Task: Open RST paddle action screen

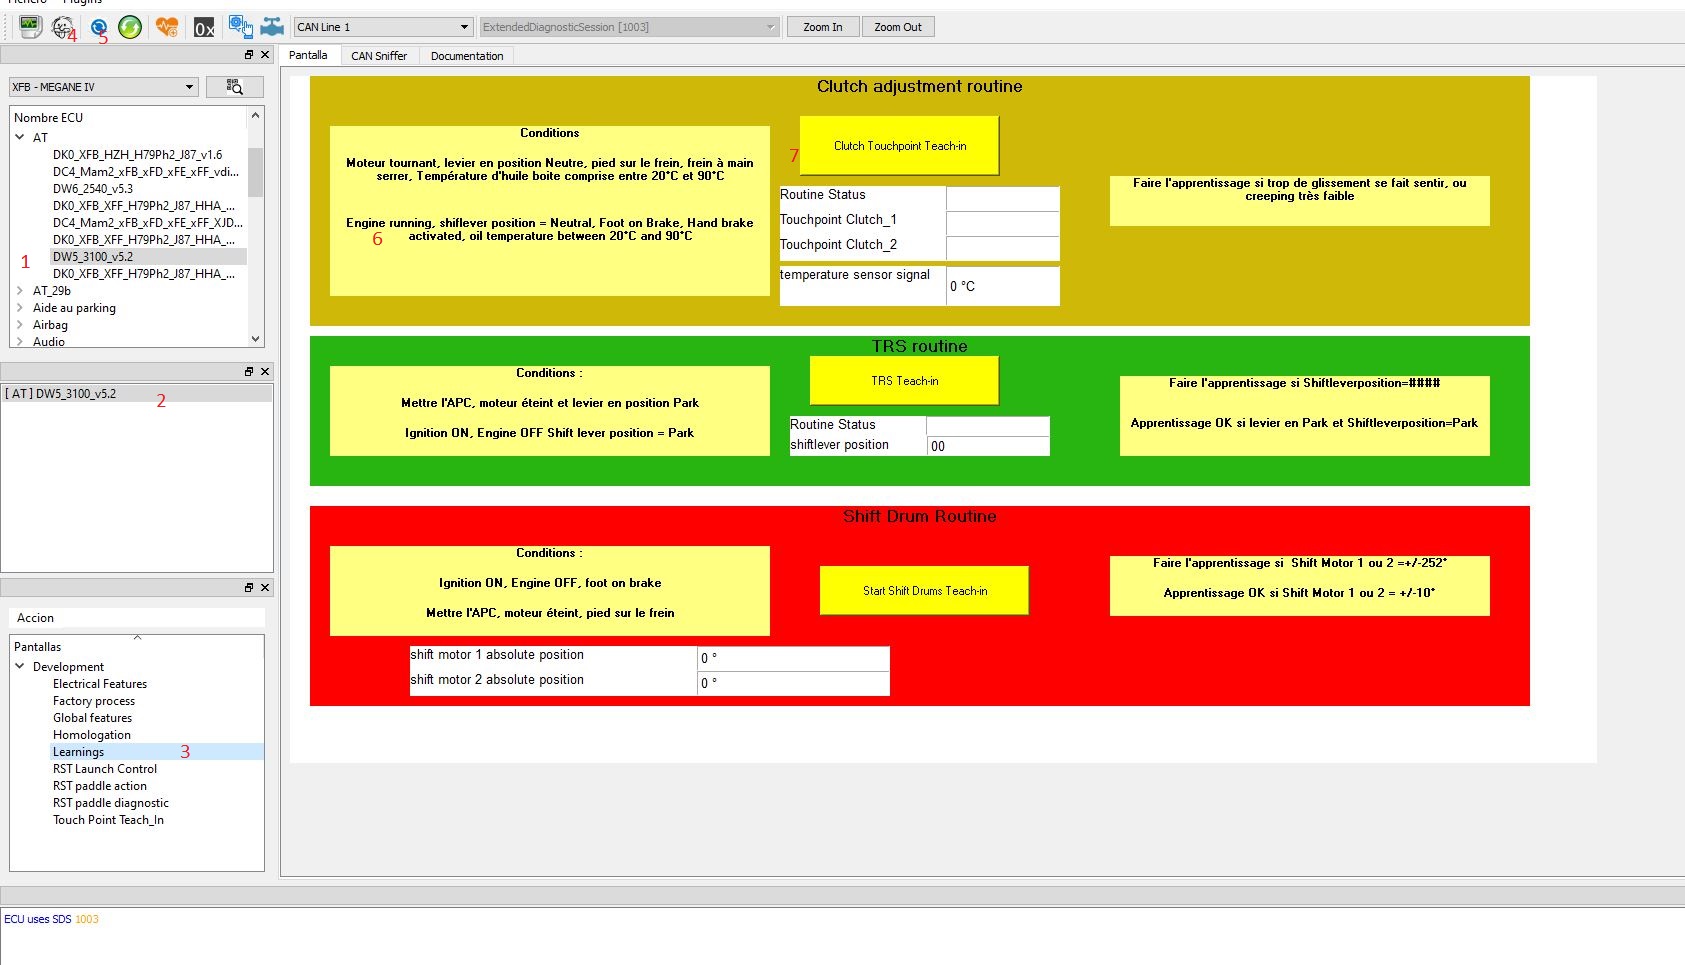Action: (100, 786)
